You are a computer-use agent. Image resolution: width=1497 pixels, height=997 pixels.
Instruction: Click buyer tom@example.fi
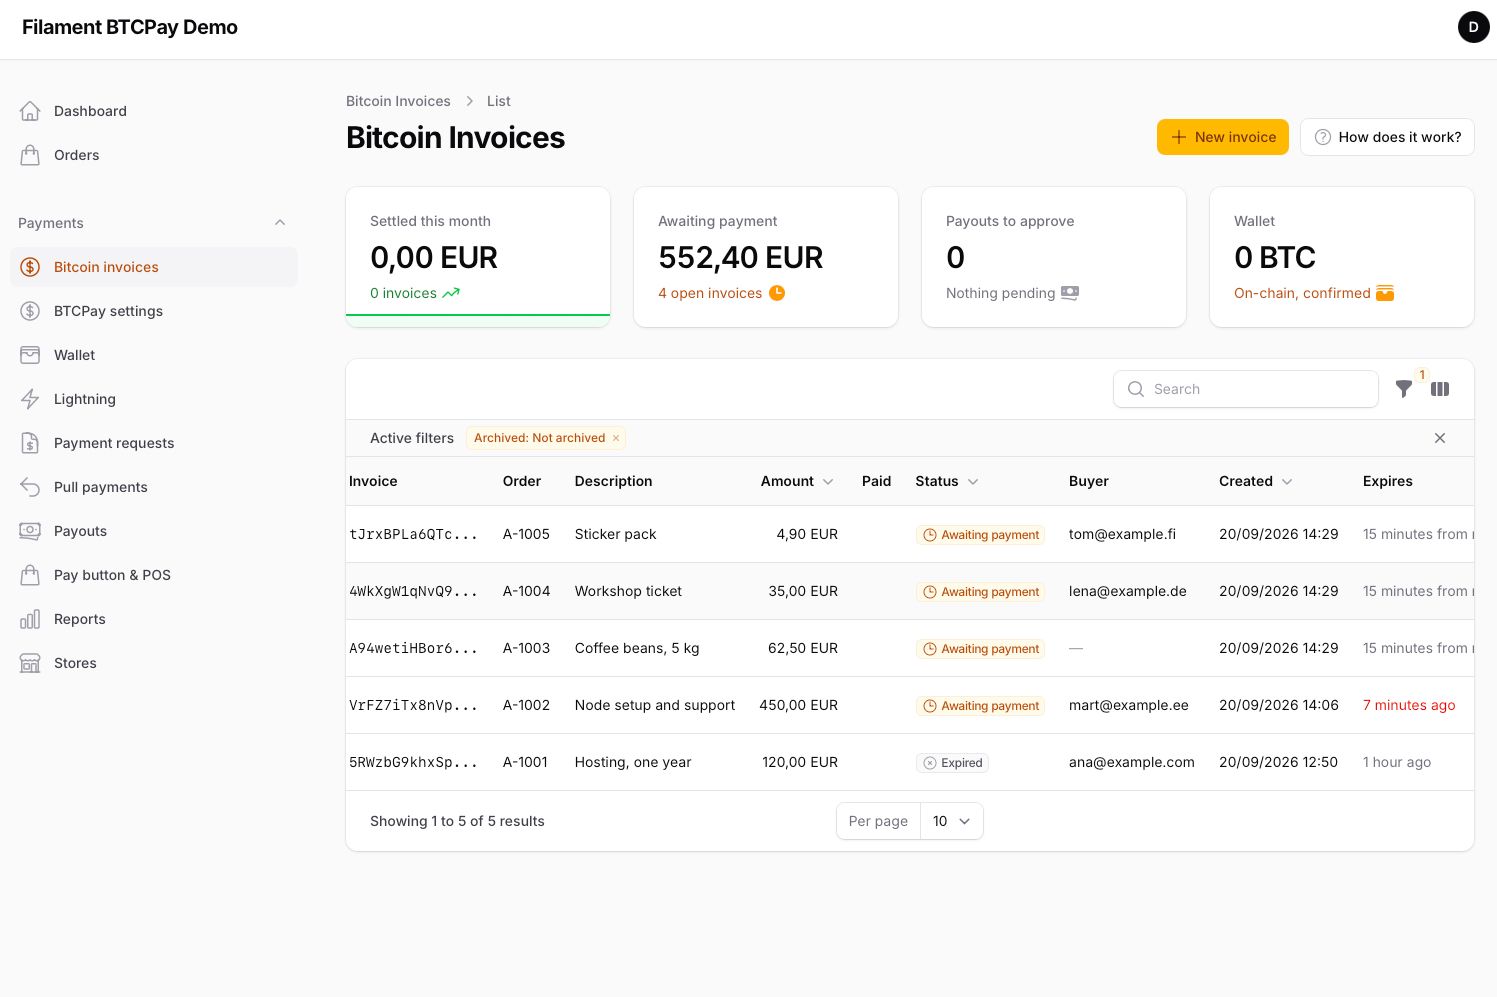click(x=1122, y=534)
